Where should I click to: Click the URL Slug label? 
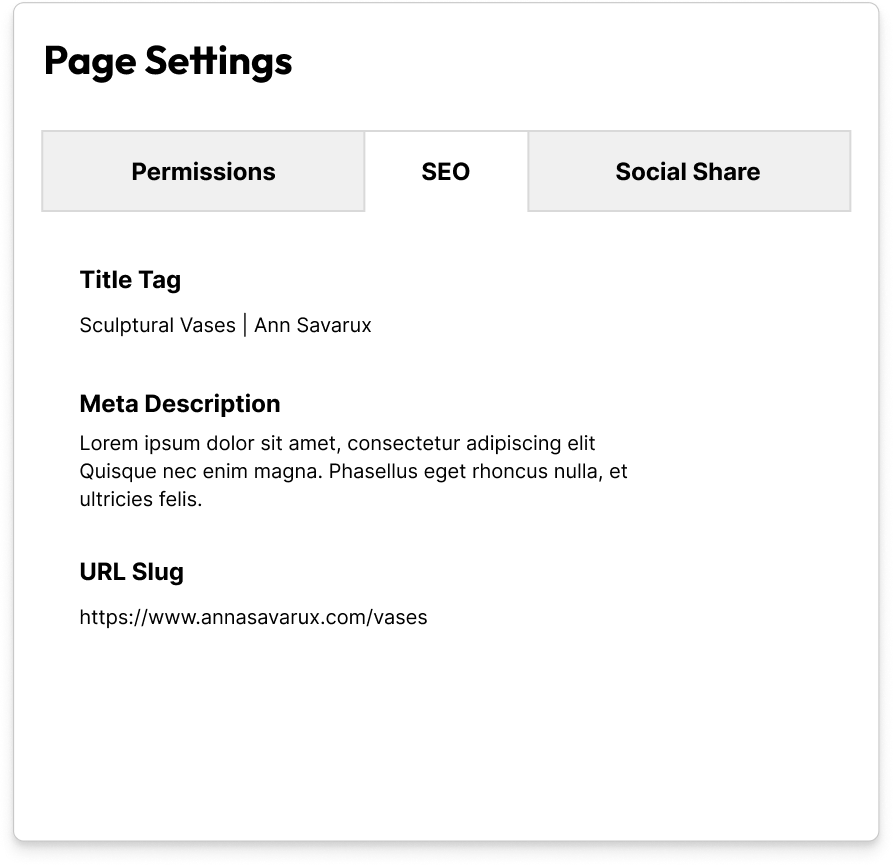coord(132,572)
